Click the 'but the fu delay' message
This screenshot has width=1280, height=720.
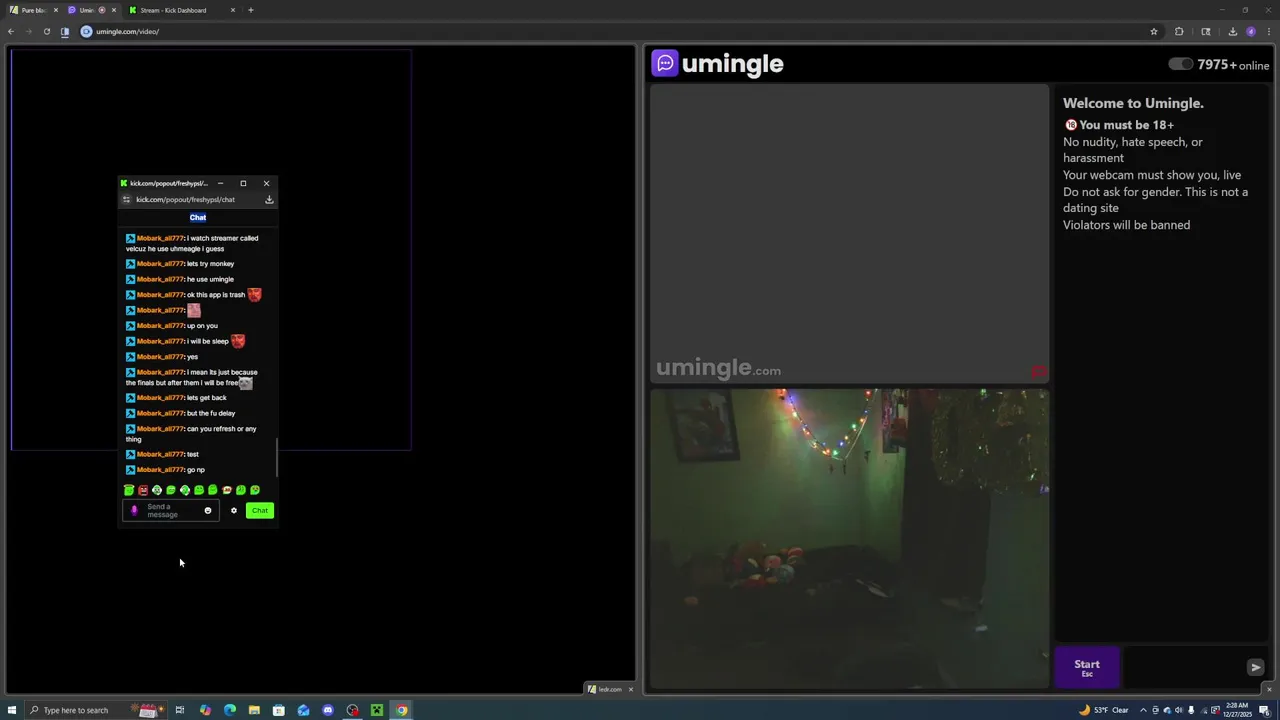click(181, 413)
